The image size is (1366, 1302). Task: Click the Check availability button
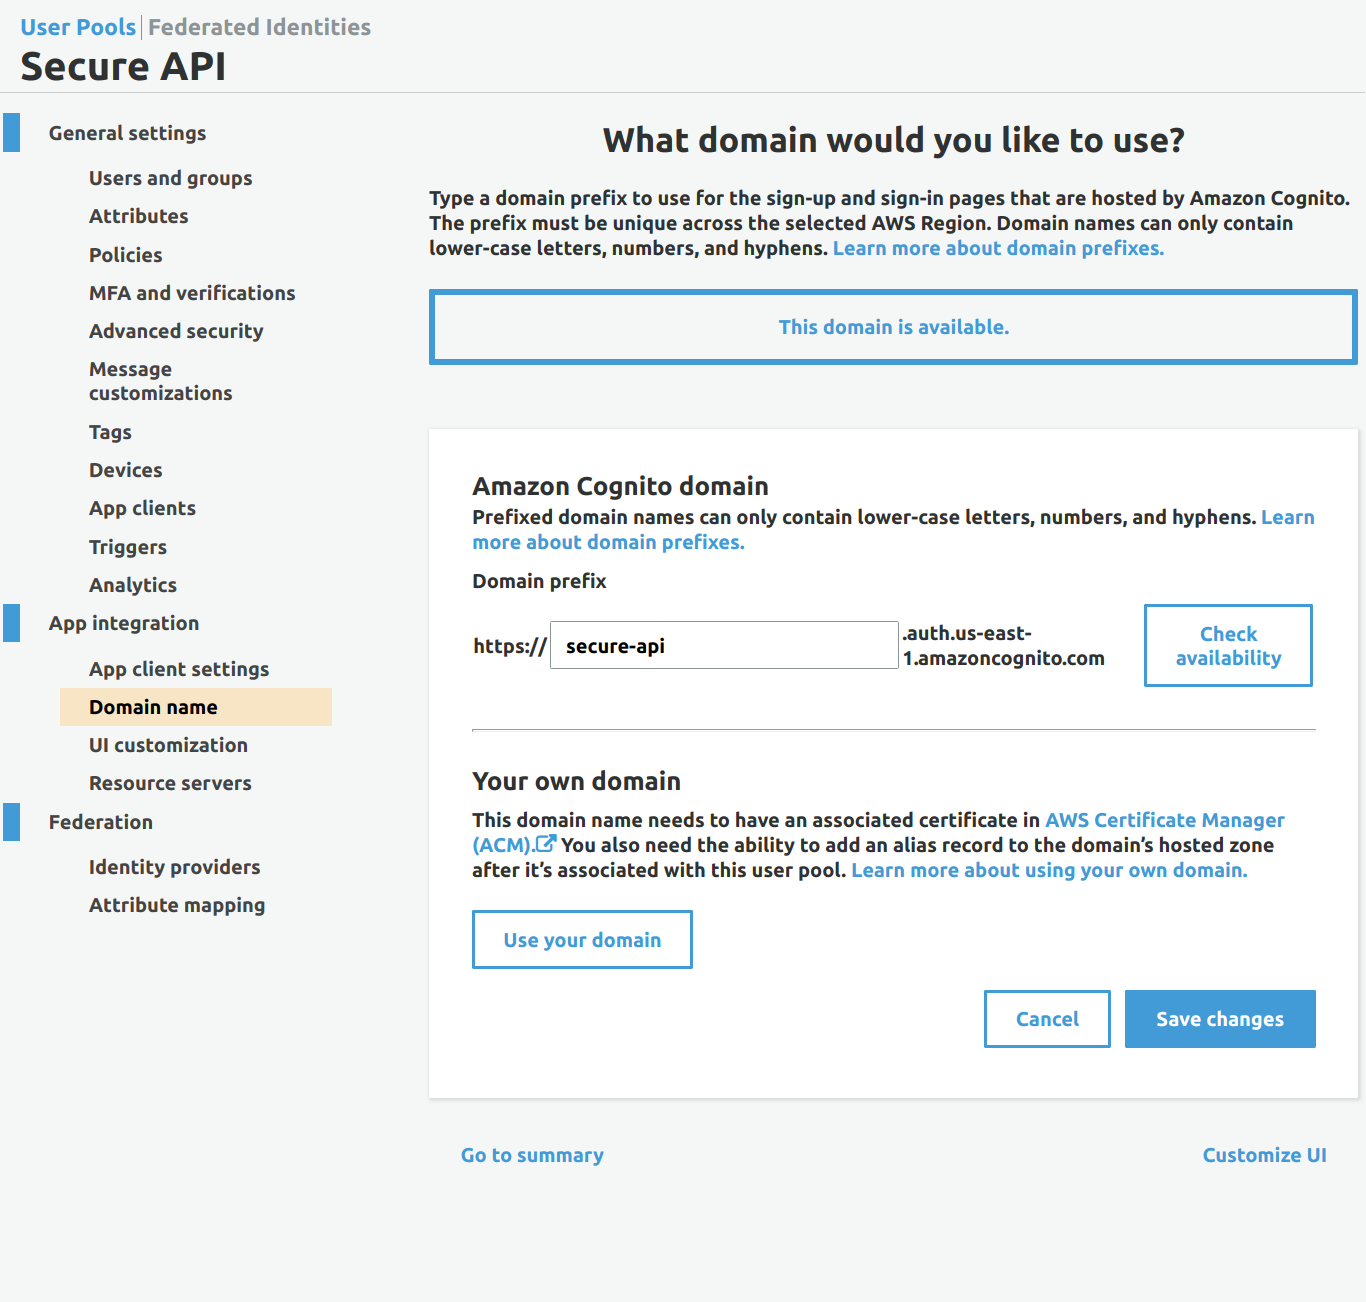pos(1227,645)
